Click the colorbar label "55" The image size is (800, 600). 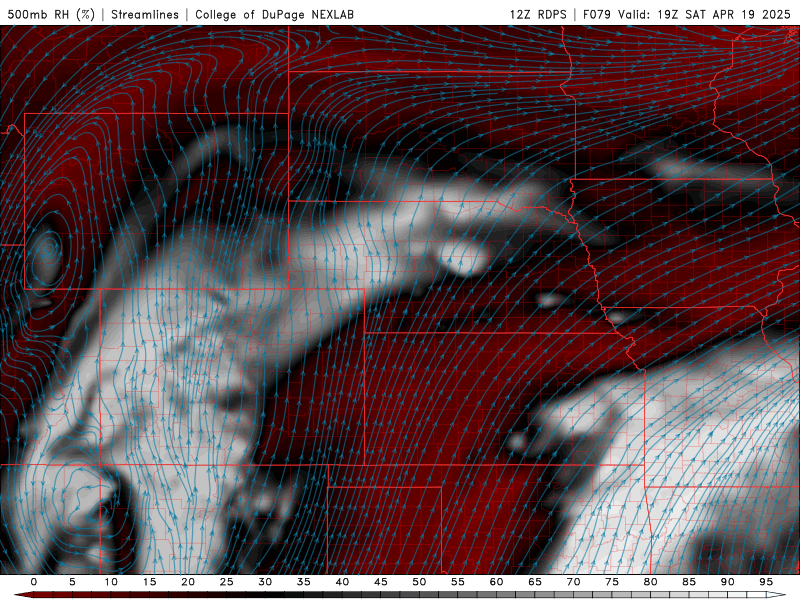pos(458,582)
